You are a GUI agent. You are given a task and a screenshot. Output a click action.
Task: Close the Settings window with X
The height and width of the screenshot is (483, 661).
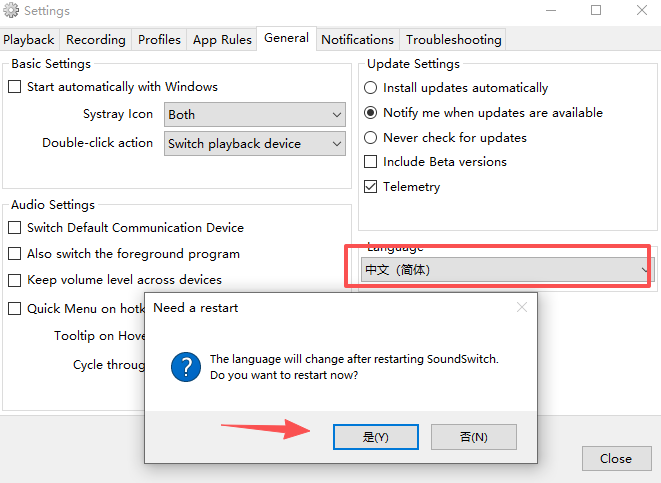tap(642, 10)
